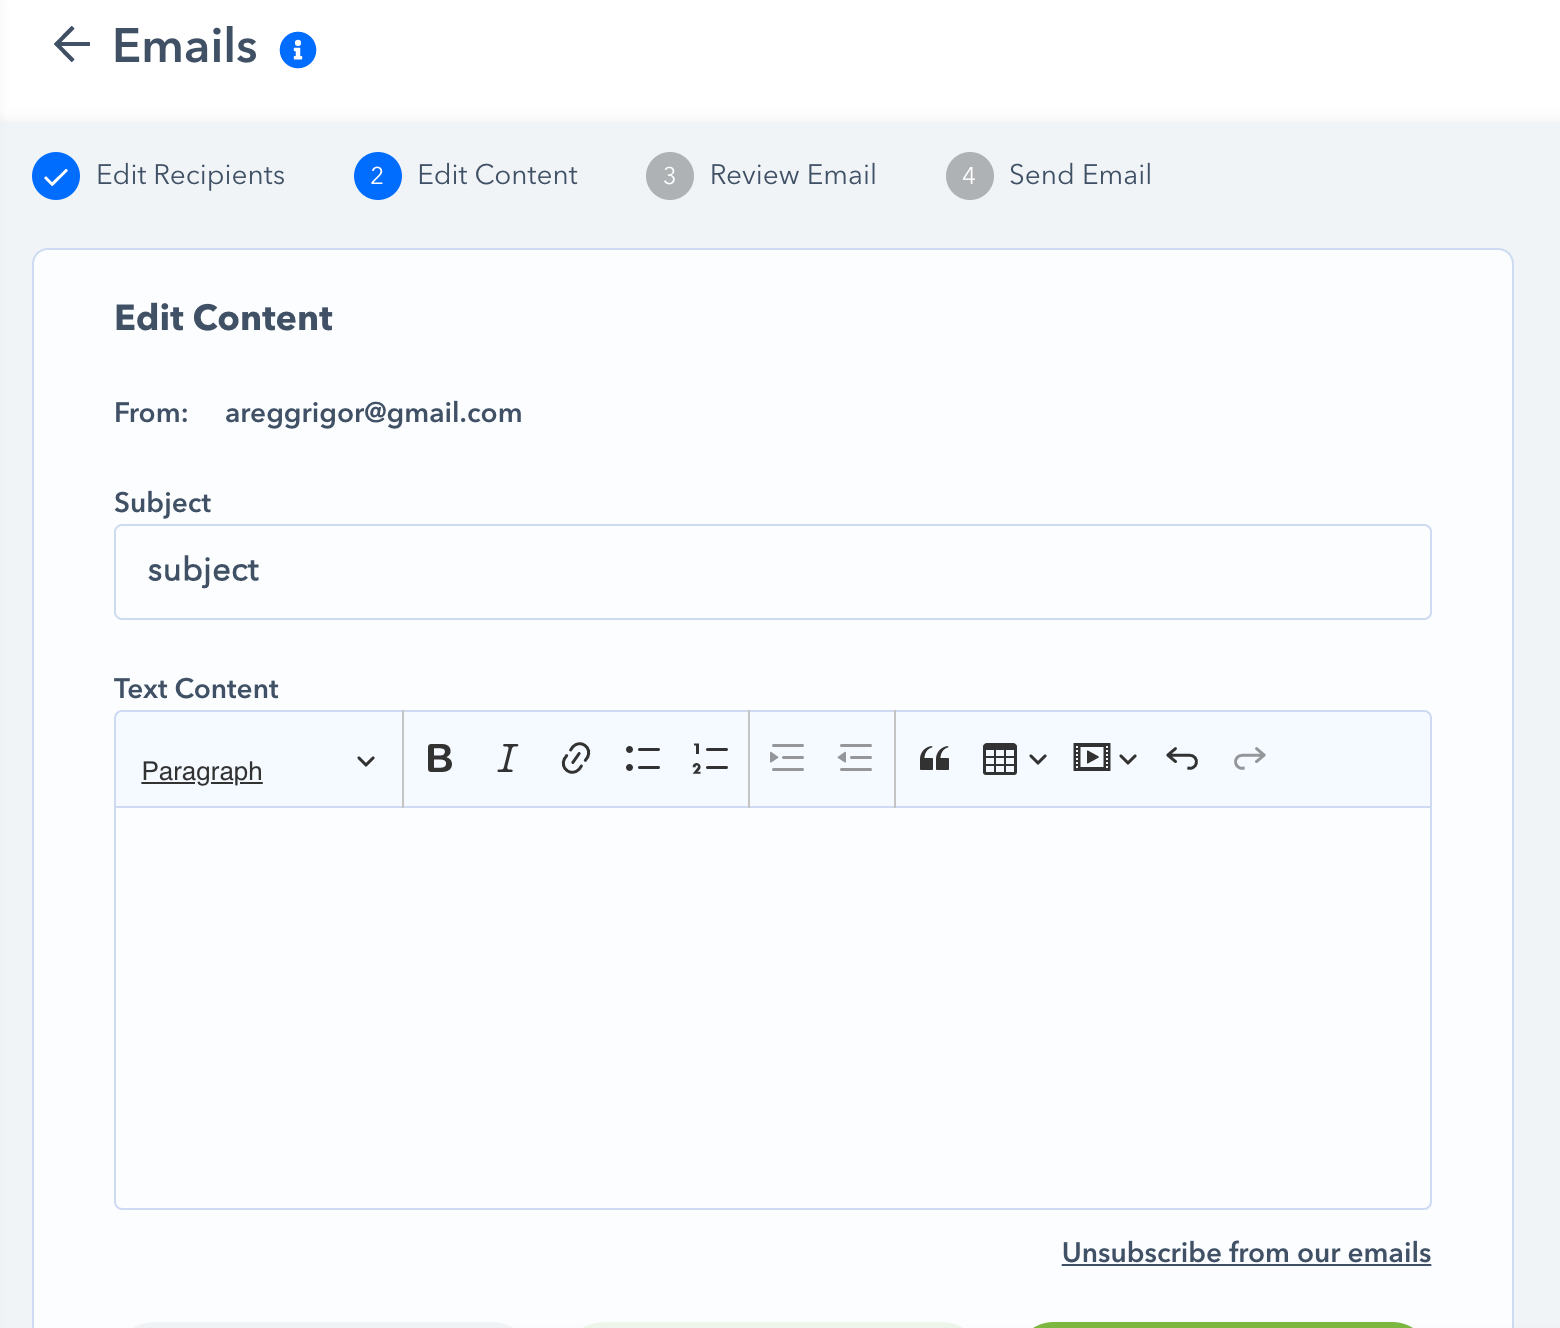This screenshot has height=1328, width=1560.
Task: Expand the media options arrow
Action: (x=1128, y=760)
